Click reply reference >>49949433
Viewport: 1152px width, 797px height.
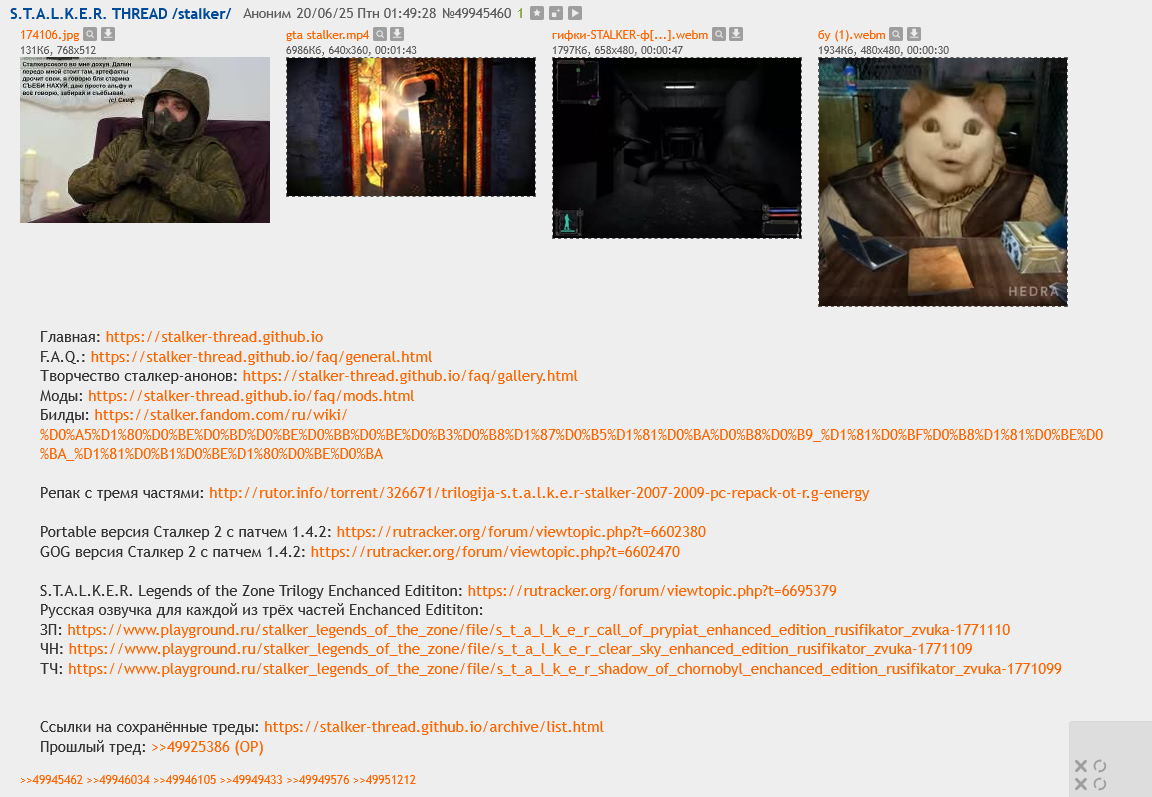coord(251,780)
